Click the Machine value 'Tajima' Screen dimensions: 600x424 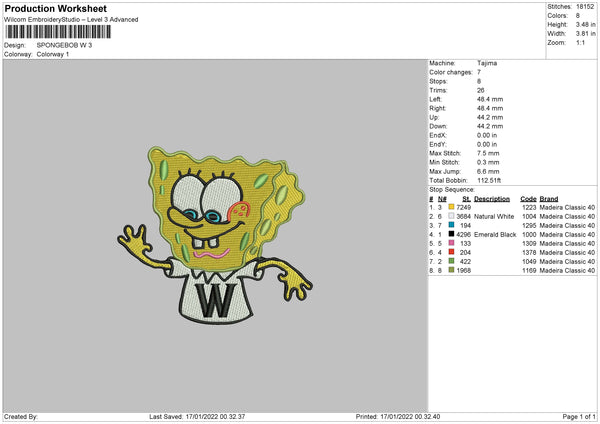click(x=487, y=63)
